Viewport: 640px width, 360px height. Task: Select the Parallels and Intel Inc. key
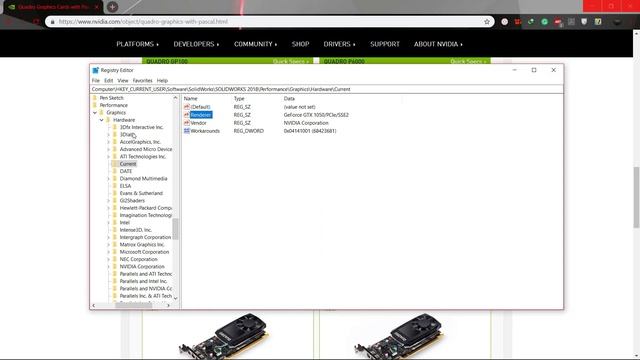click(x=143, y=281)
